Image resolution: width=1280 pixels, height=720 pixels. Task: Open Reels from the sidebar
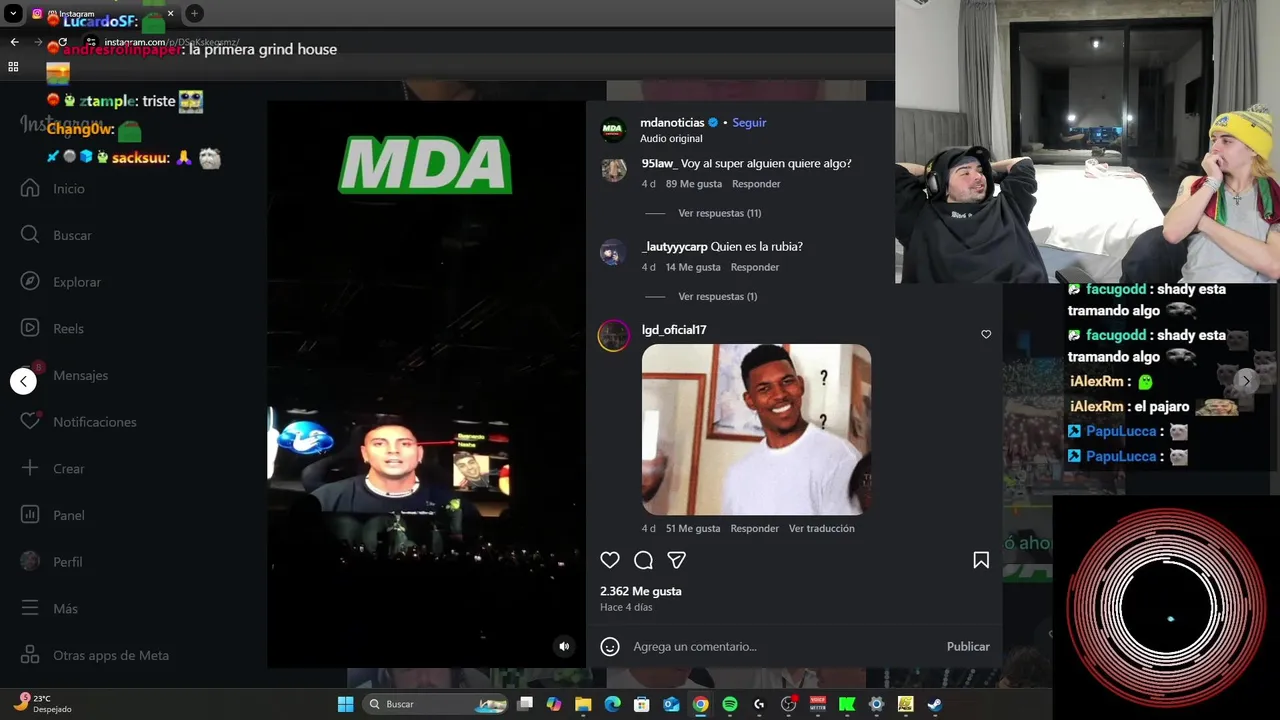[x=52, y=328]
